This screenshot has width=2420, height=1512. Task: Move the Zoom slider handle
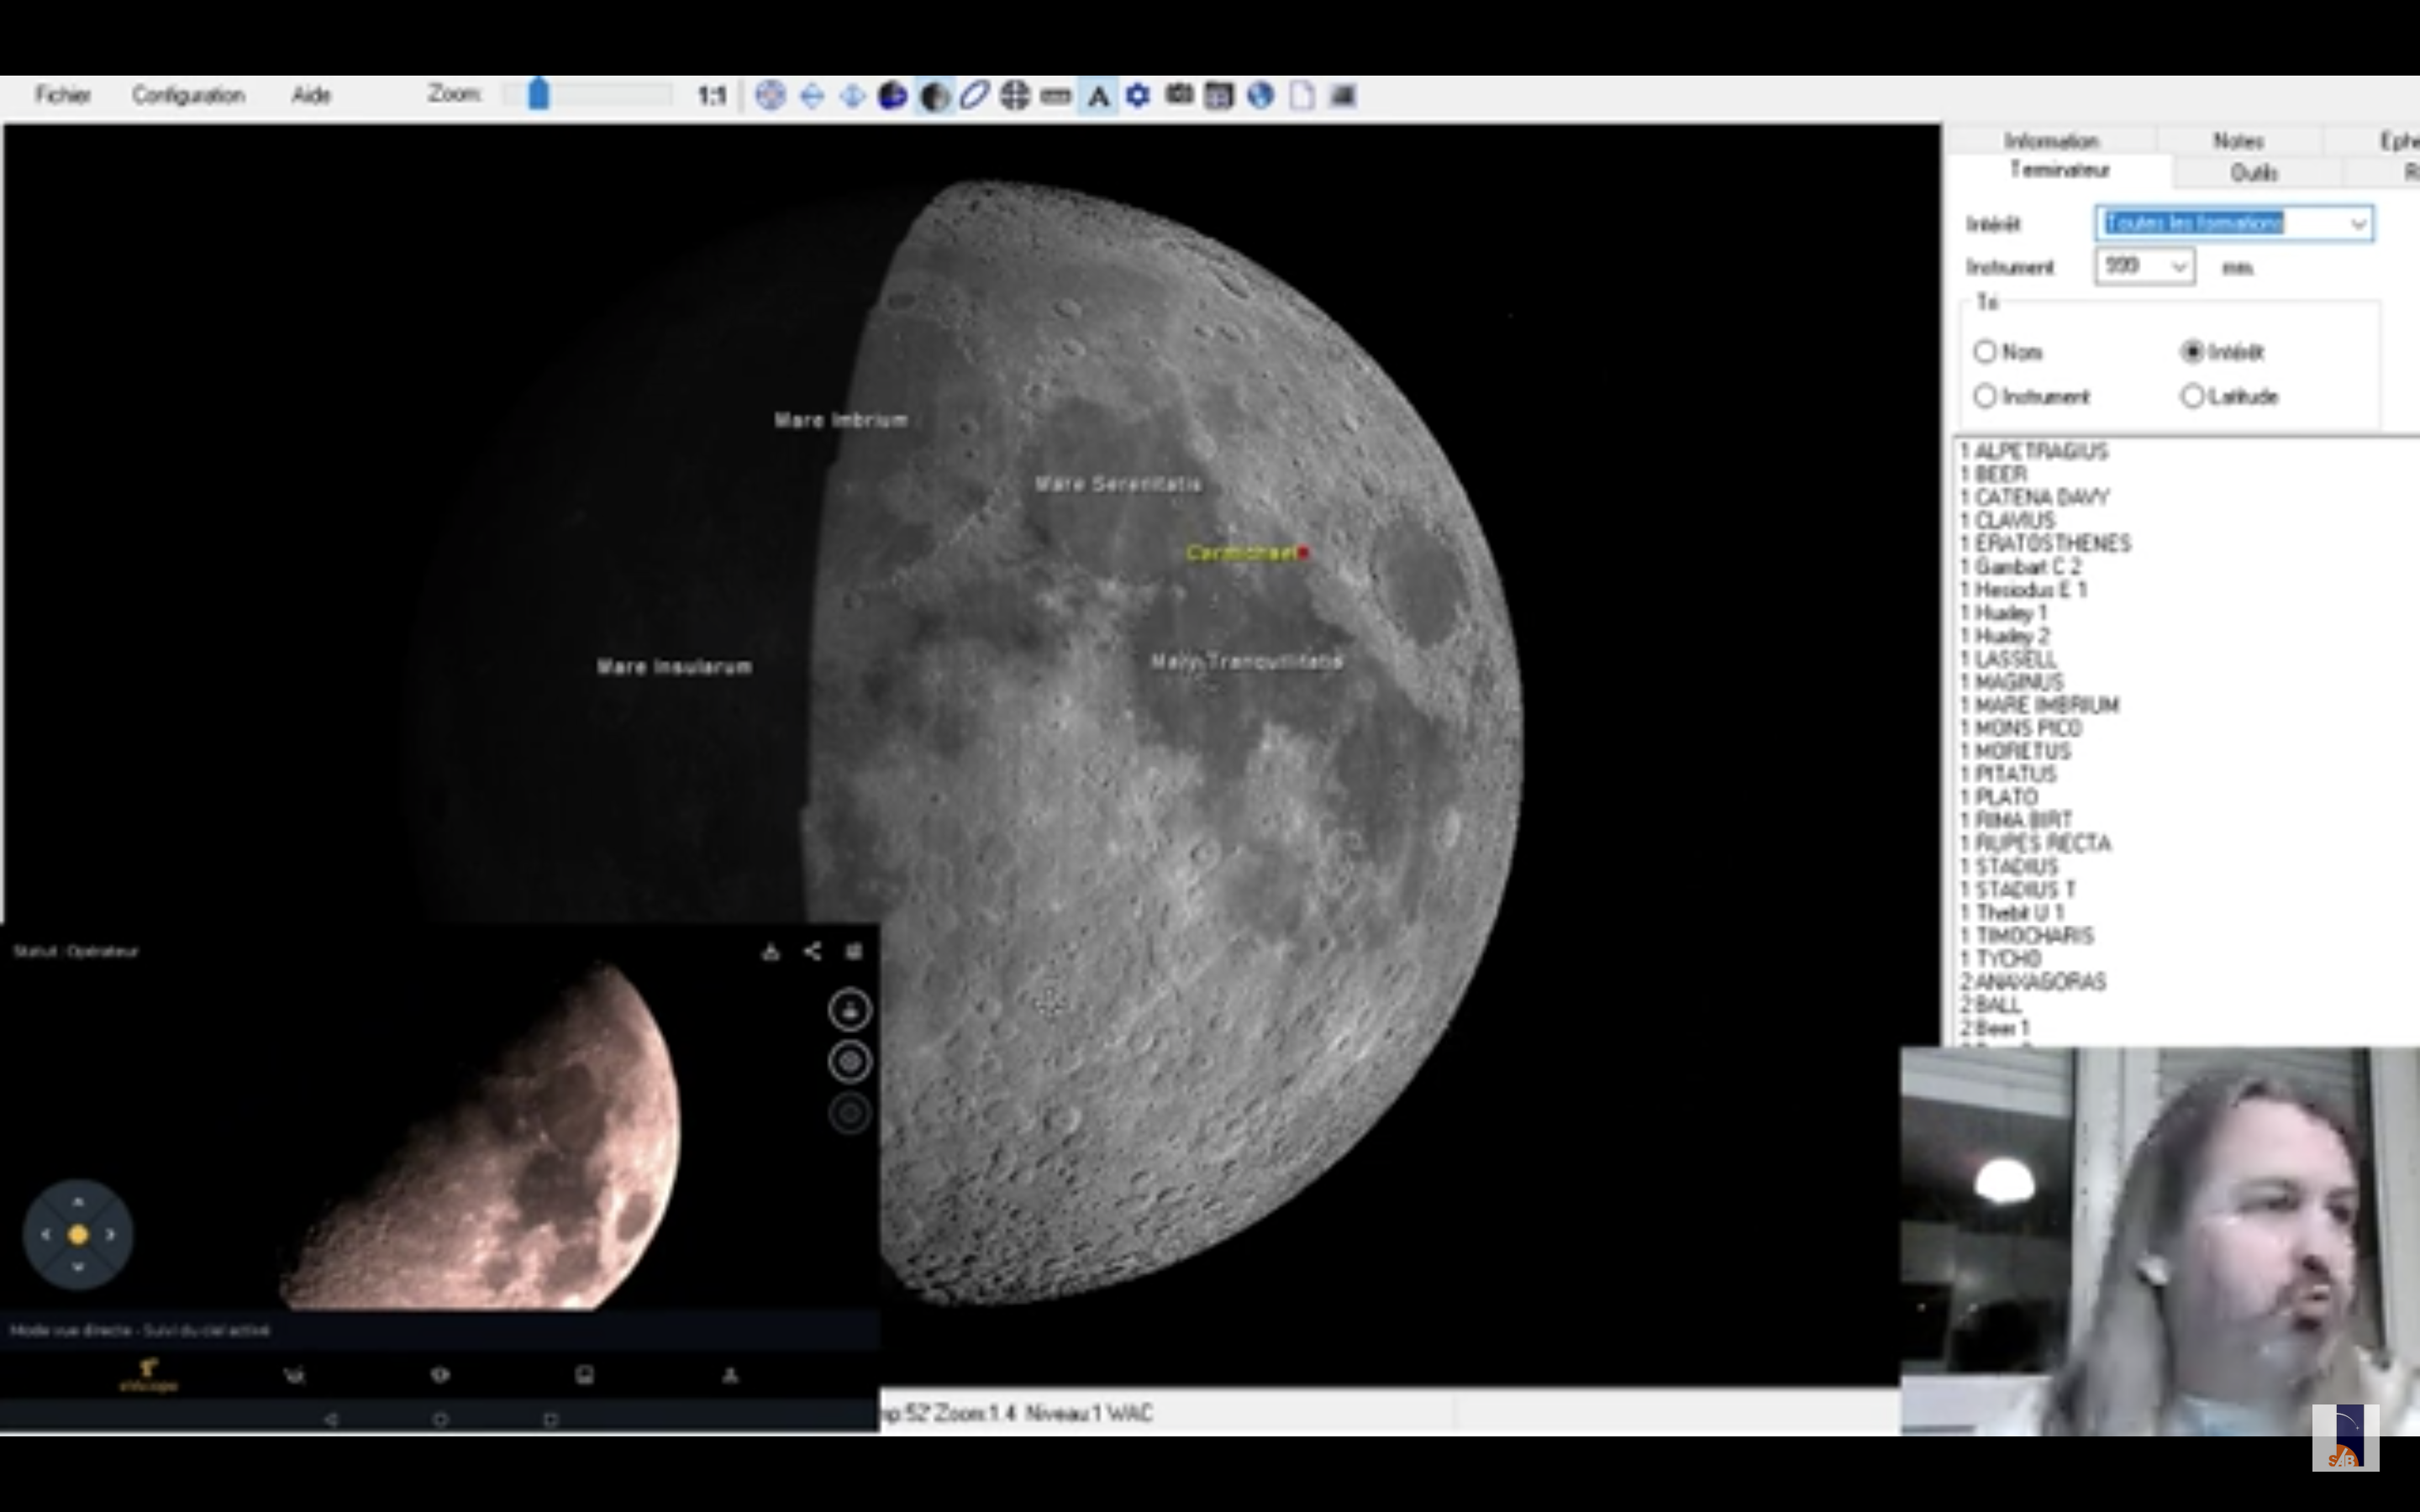pyautogui.click(x=538, y=94)
